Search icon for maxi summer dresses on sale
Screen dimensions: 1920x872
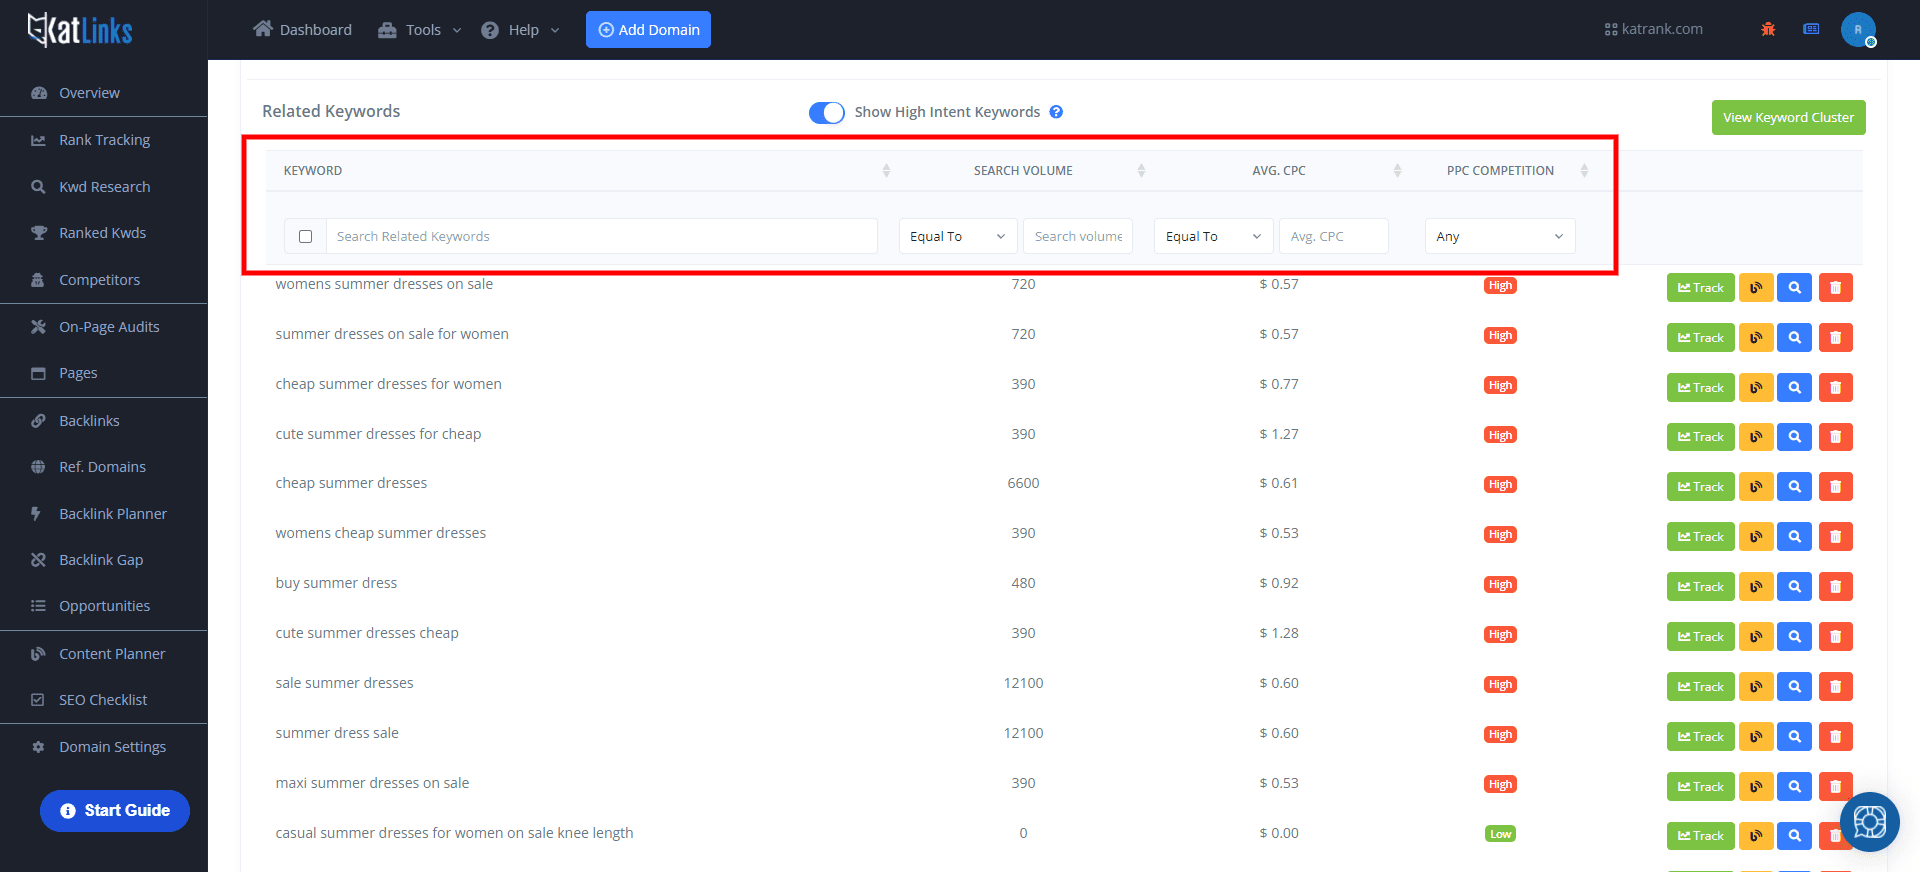click(1795, 787)
